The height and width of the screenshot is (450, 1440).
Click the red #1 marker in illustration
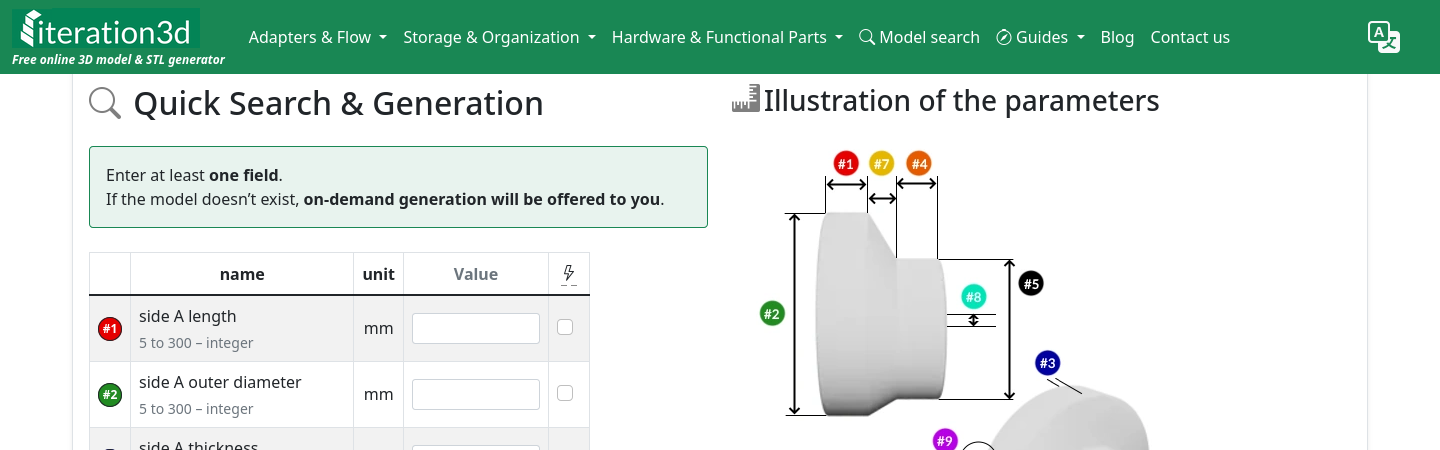tap(846, 163)
